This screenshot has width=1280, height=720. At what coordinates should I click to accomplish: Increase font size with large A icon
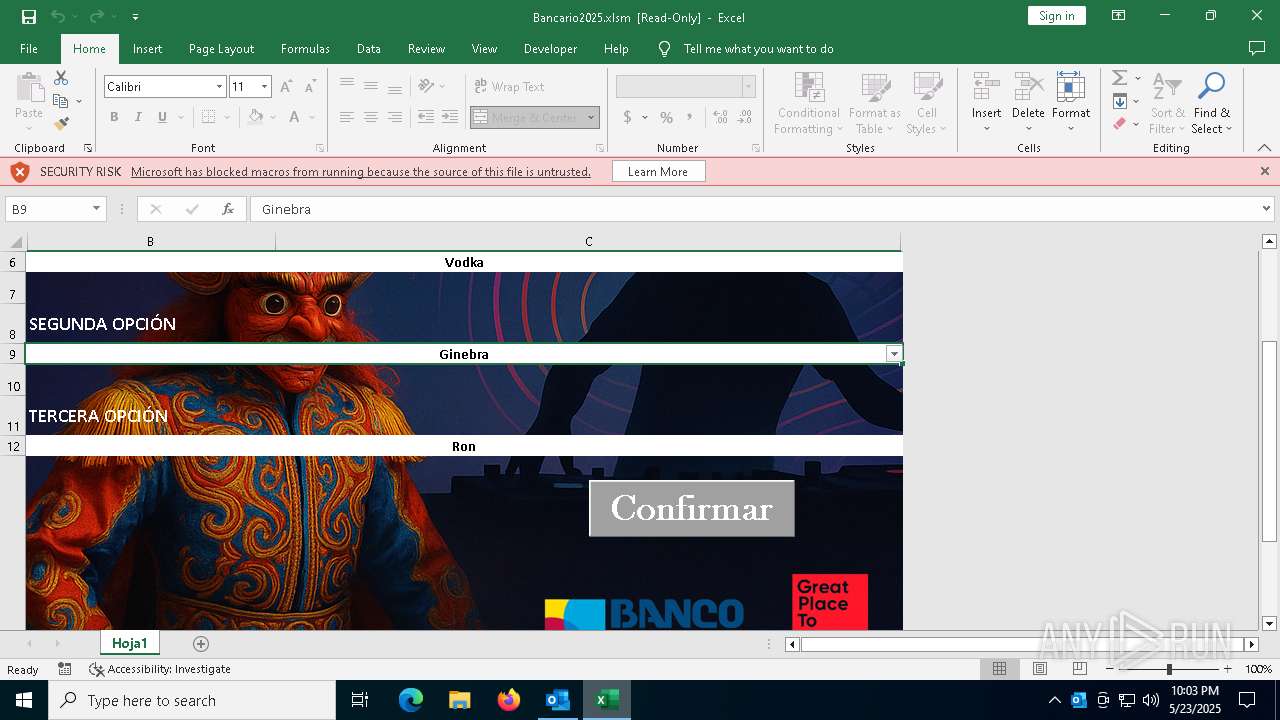(x=286, y=87)
